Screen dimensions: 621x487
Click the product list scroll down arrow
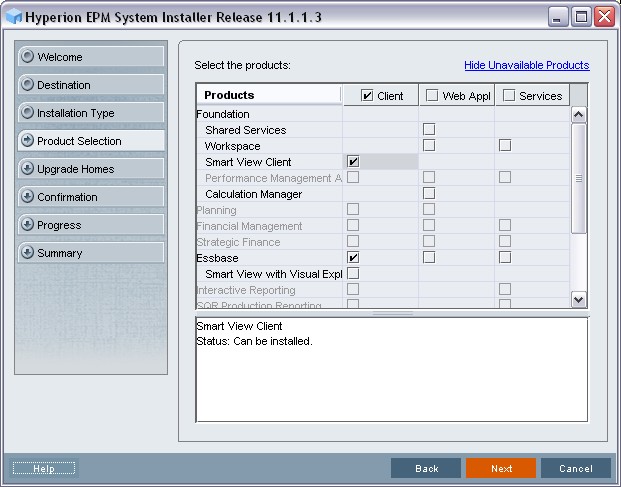coord(579,299)
